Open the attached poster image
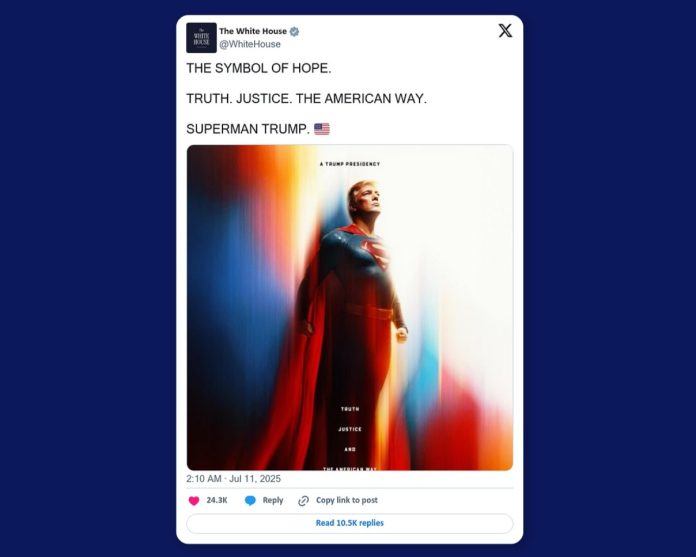This screenshot has height=557, width=696. [x=350, y=307]
